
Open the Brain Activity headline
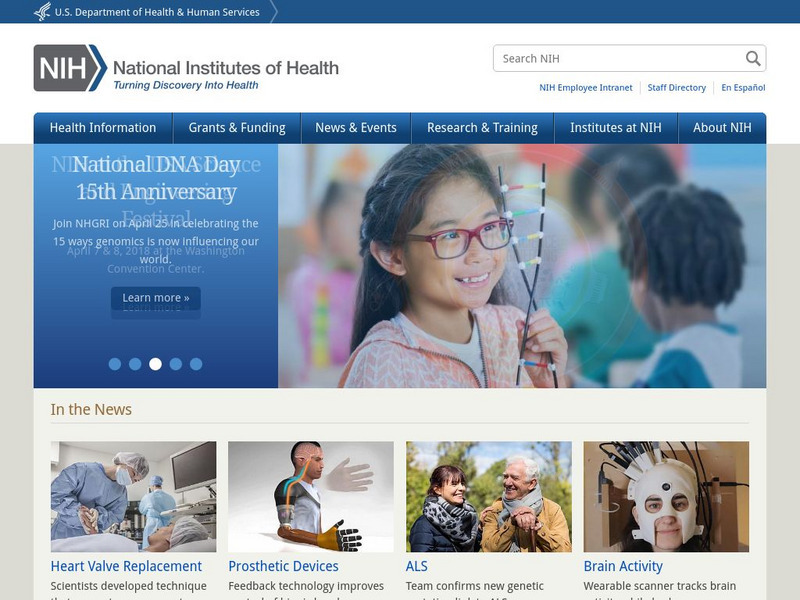pyautogui.click(x=623, y=566)
